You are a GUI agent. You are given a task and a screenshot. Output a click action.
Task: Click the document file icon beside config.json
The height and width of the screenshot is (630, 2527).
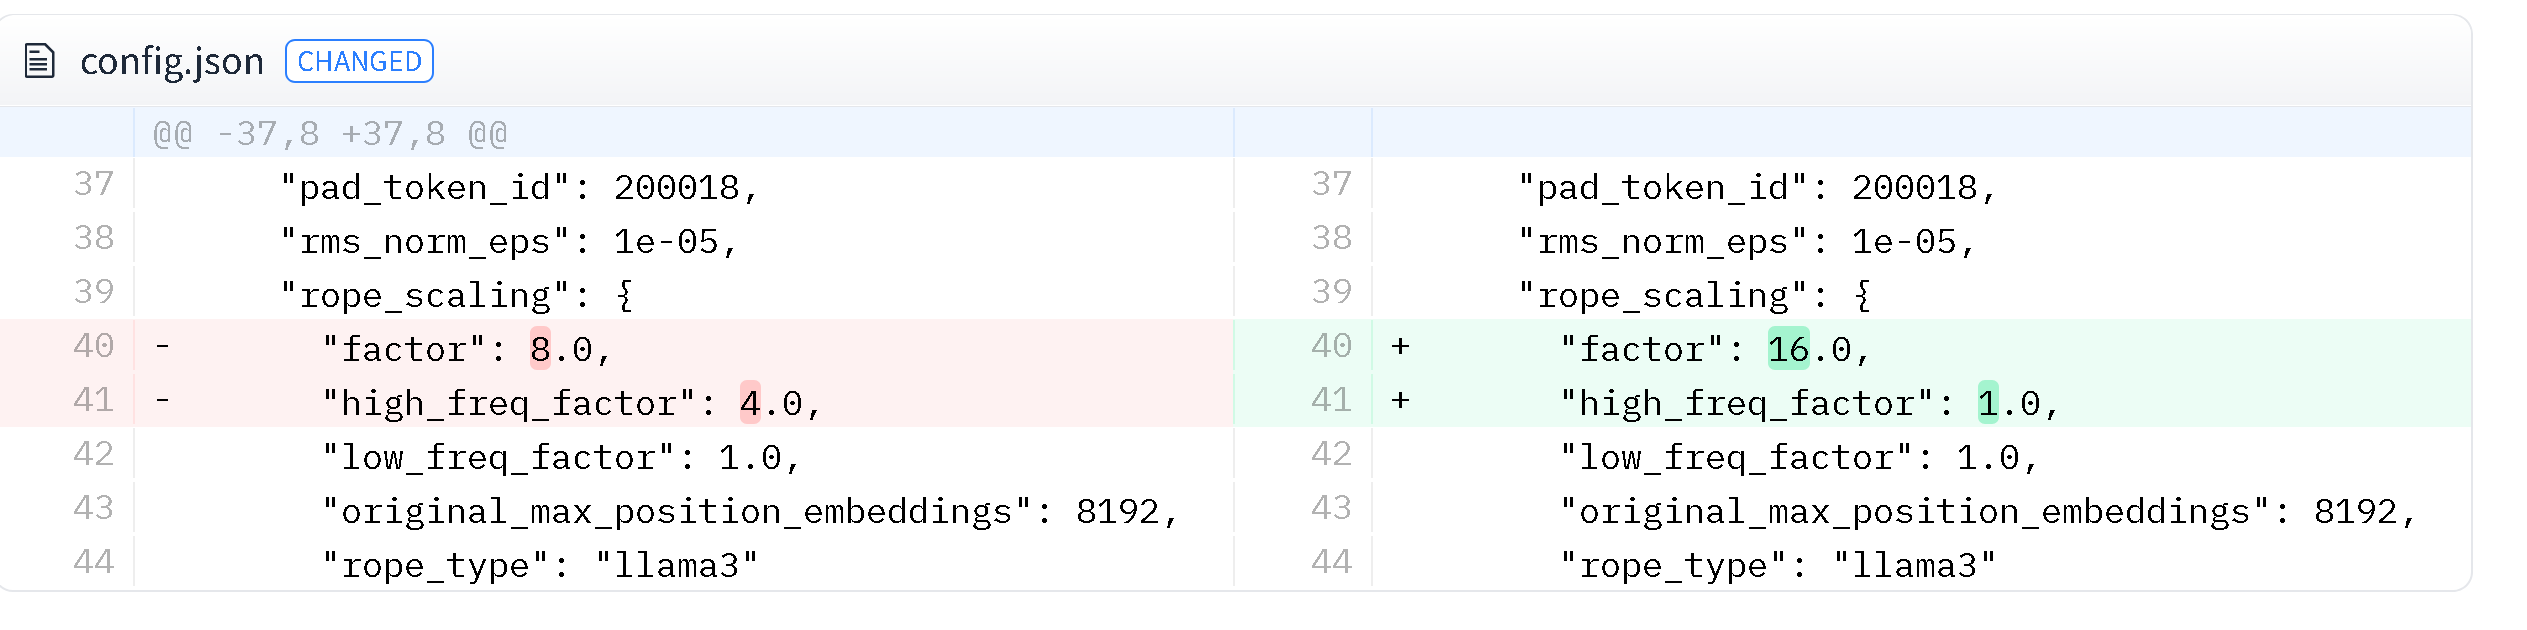(x=39, y=61)
